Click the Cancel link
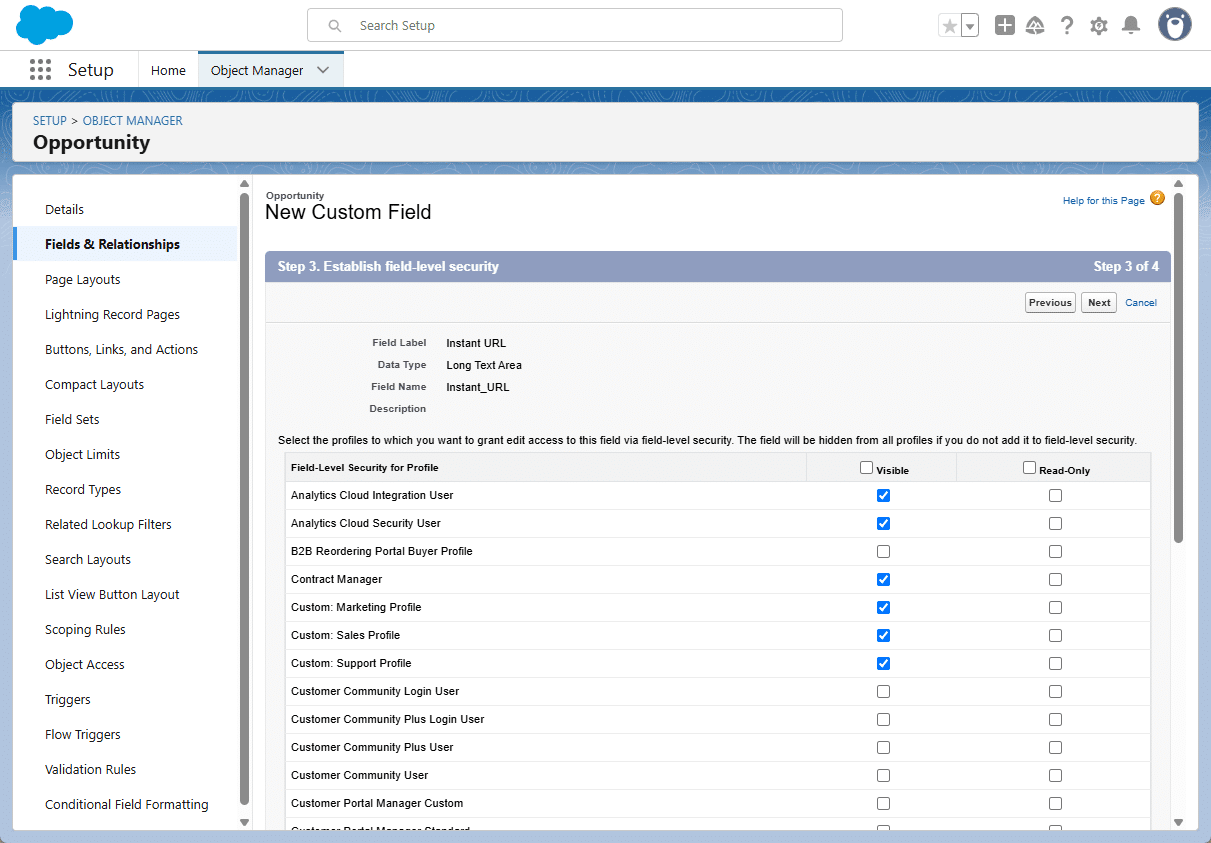This screenshot has height=843, width=1211. (x=1141, y=303)
